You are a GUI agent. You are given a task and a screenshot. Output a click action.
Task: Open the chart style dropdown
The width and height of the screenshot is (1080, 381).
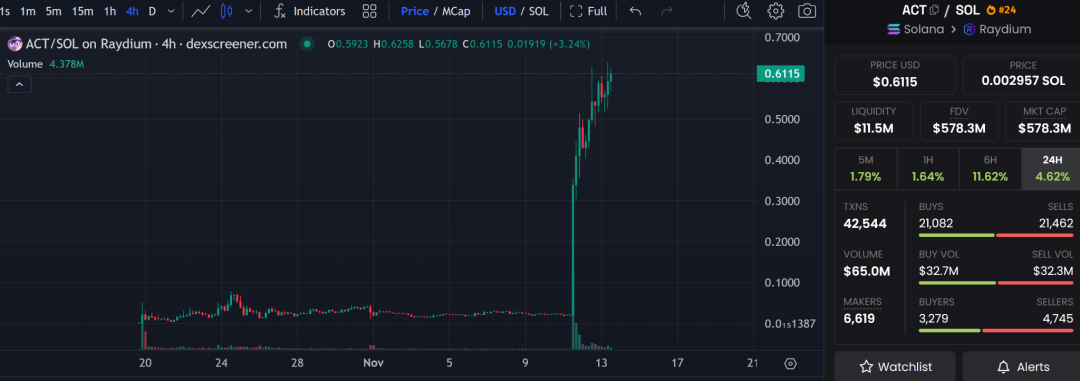click(248, 11)
